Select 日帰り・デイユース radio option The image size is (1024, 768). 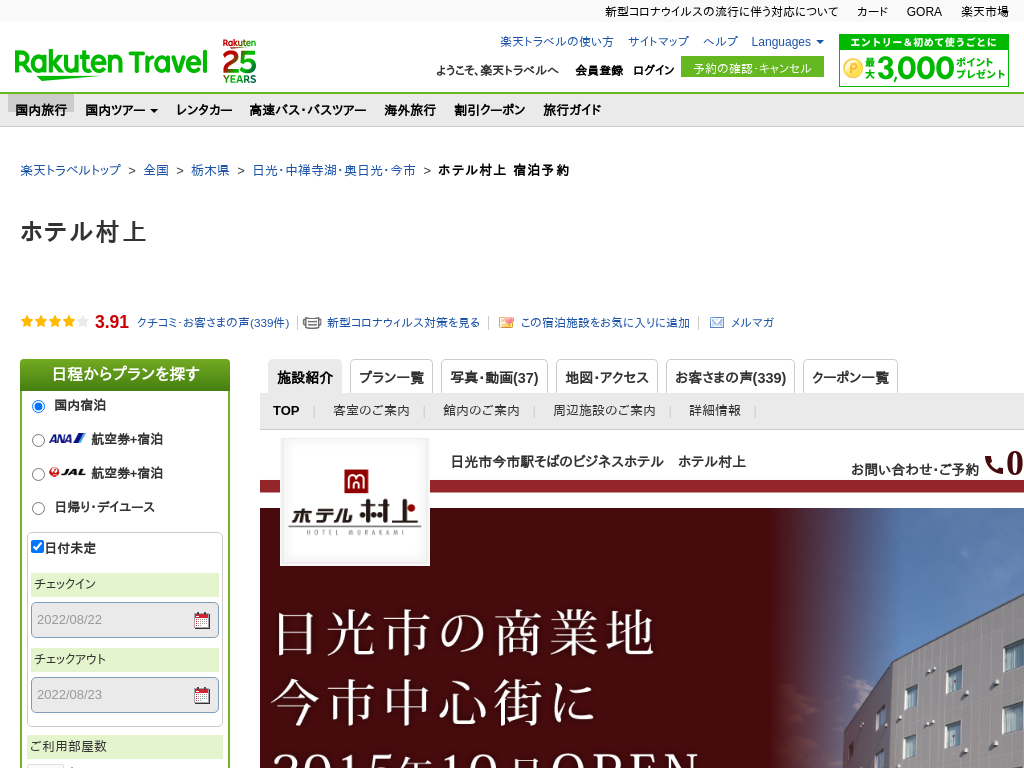pos(39,508)
